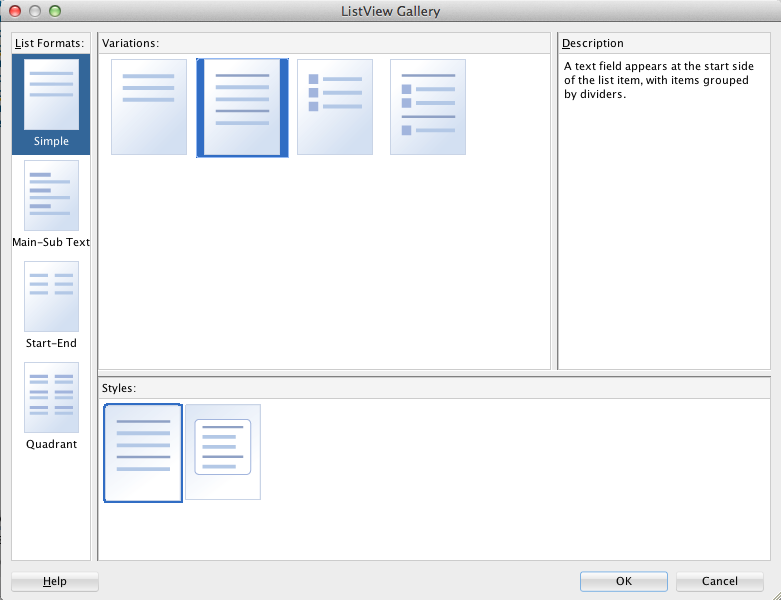Click the Description panel header

(x=663, y=43)
